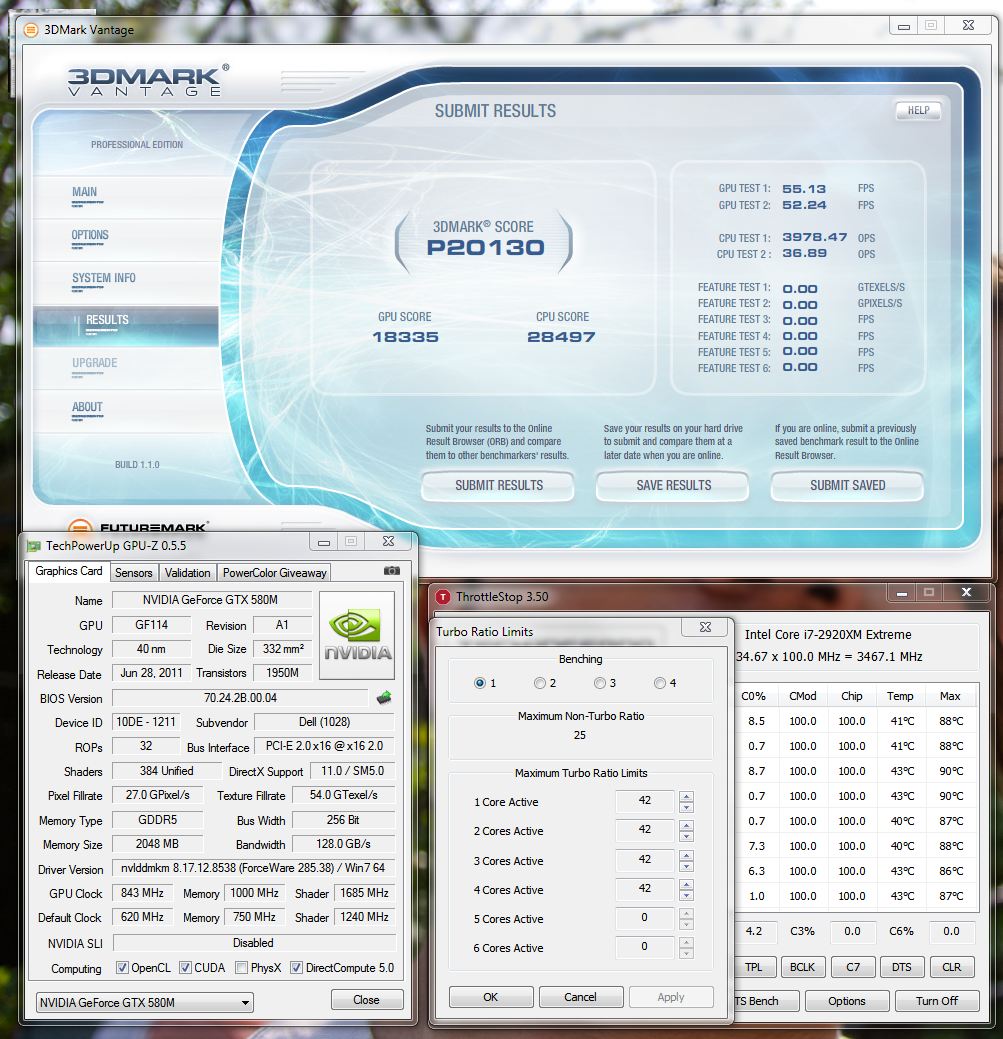
Task: Decrease the 4 Cores Active ratio
Action: tap(687, 895)
